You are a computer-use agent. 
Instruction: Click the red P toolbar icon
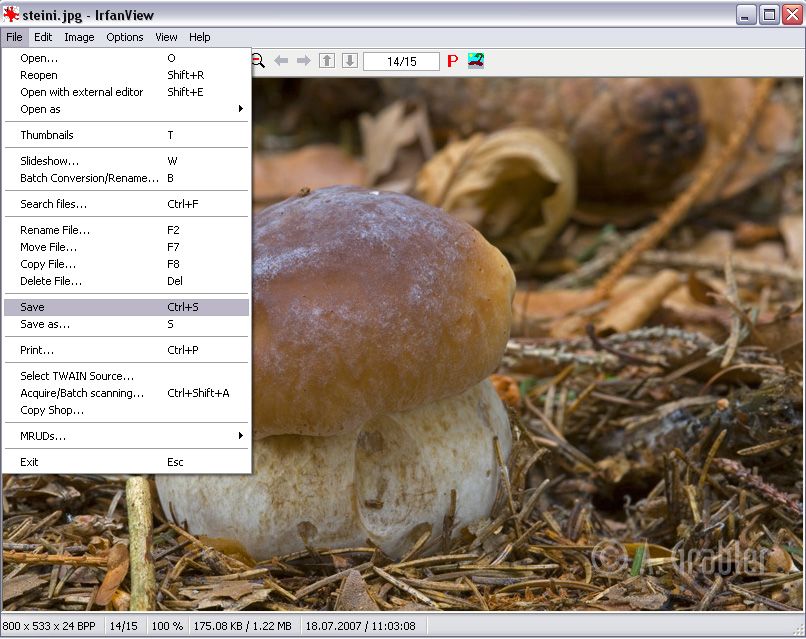tap(452, 61)
